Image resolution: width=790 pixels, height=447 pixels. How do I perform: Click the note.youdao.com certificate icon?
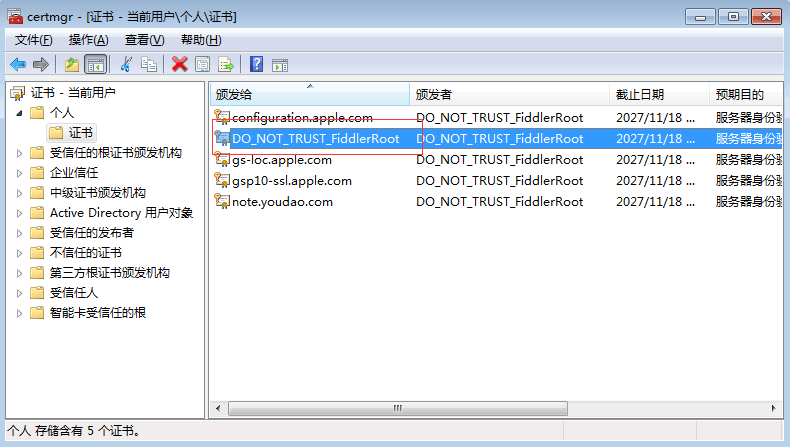(222, 202)
